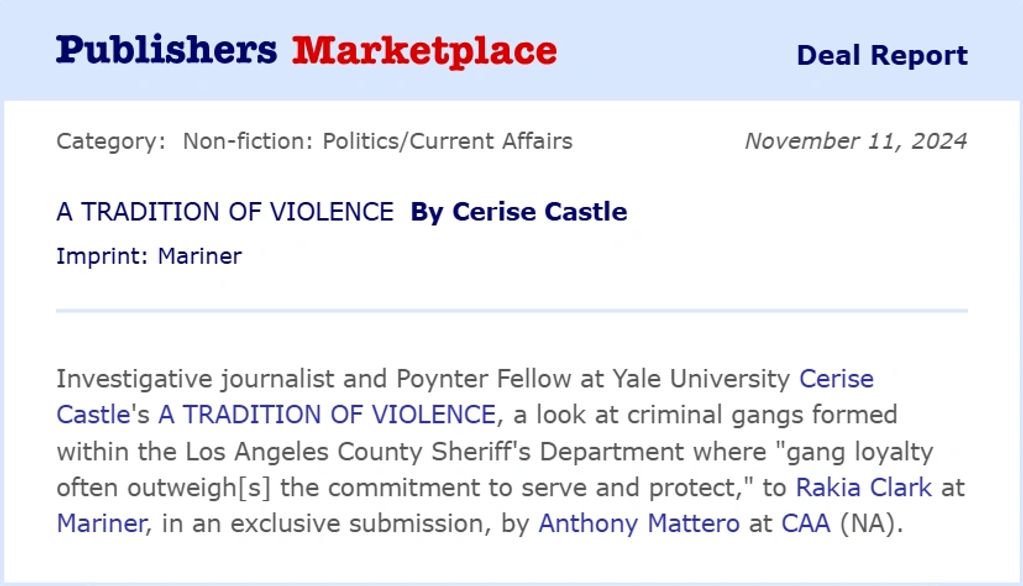Screen dimensions: 1023x586
Task: Click the November 11, 2024 date
Action: tap(855, 141)
